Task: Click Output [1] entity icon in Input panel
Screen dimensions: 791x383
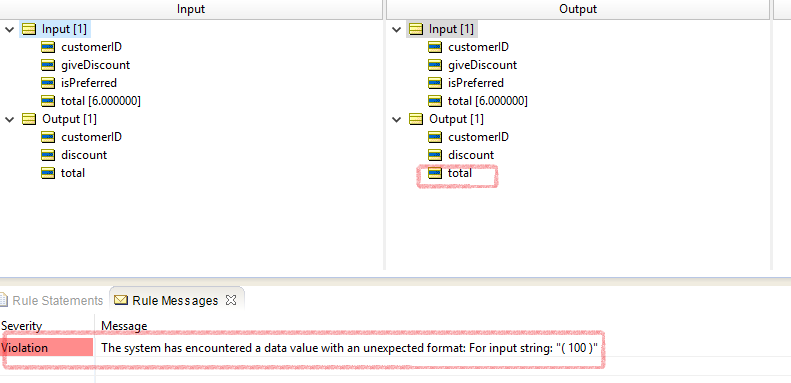Action: coord(29,119)
